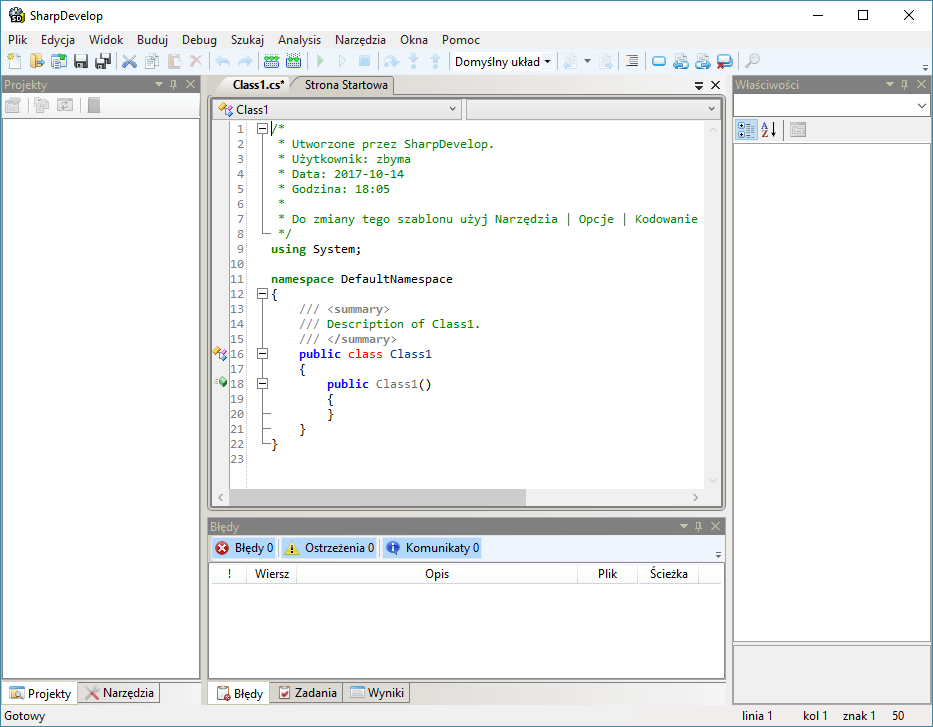
Task: Switch to the Strona Startowa tab
Action: click(346, 85)
